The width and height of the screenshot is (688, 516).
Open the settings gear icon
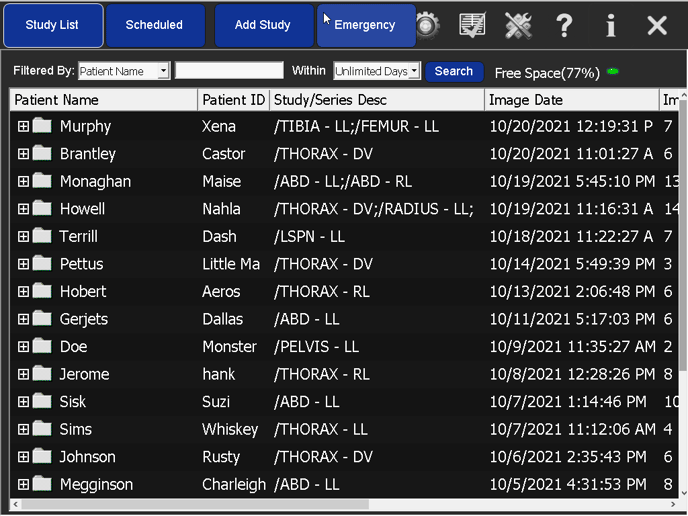(428, 25)
